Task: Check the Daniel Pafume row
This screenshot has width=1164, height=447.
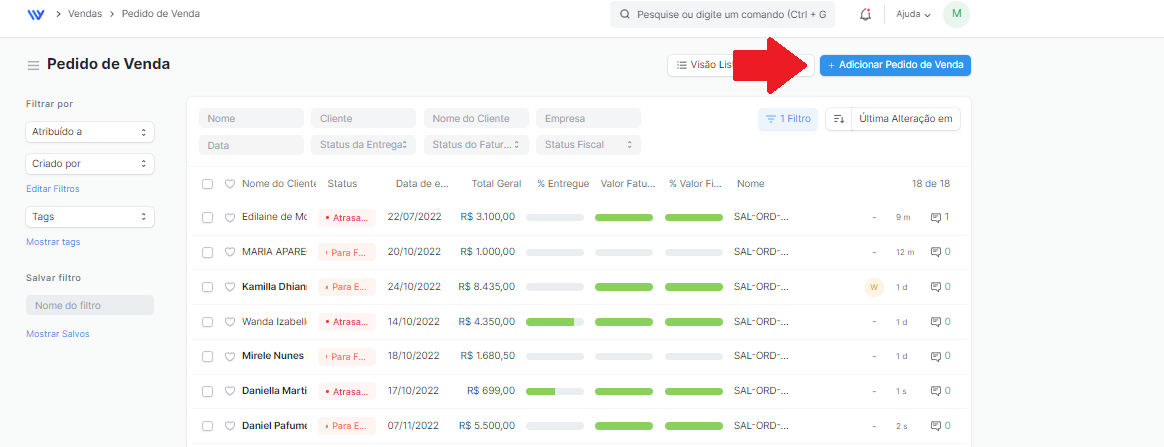Action: (x=208, y=426)
